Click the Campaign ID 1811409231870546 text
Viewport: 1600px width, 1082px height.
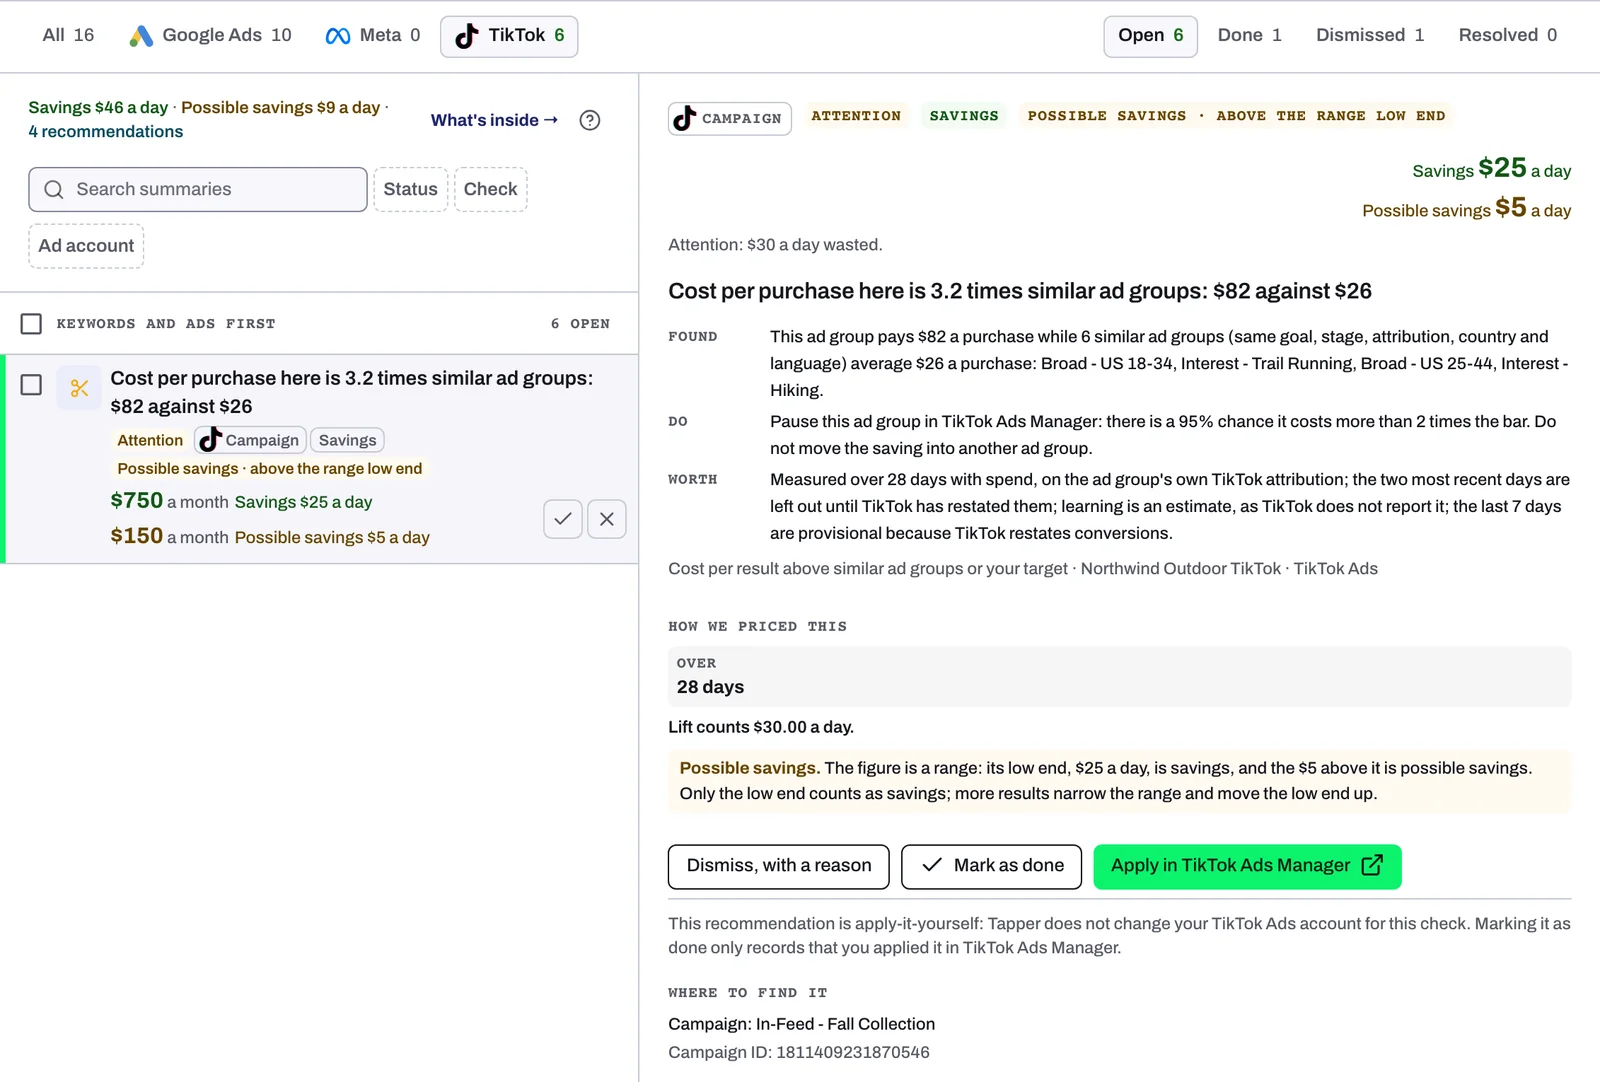click(799, 1052)
